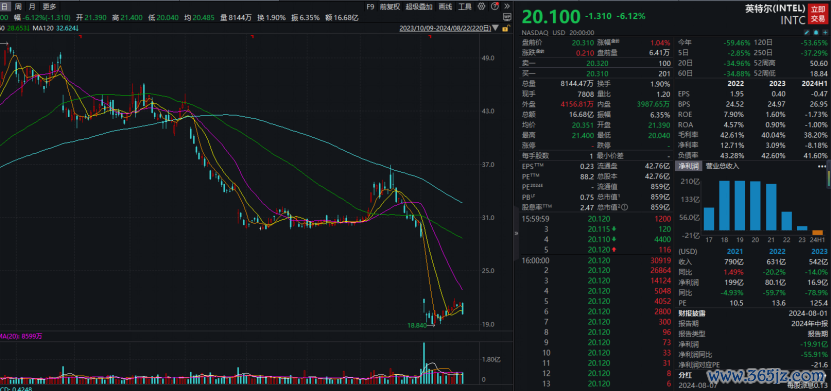Click the tallest blue bar for year 18
The image size is (831, 391).
point(724,206)
